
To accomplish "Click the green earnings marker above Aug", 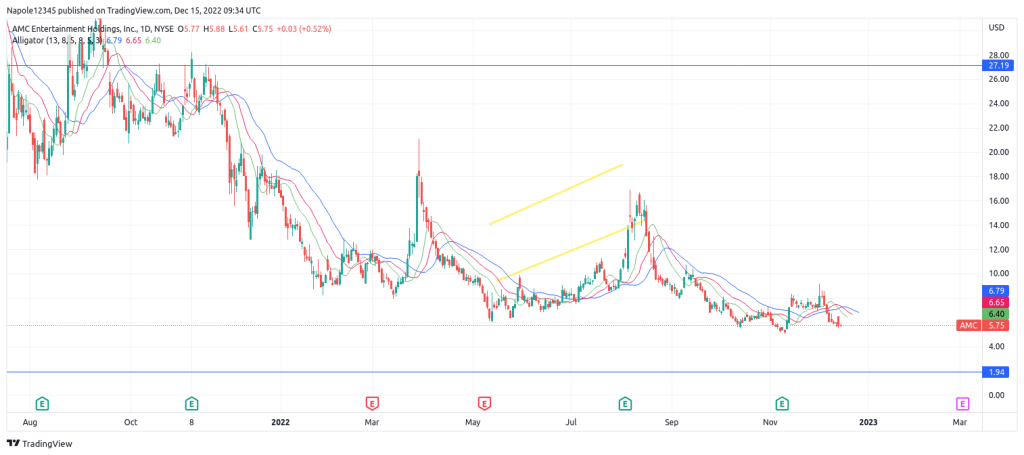I will 42,403.
